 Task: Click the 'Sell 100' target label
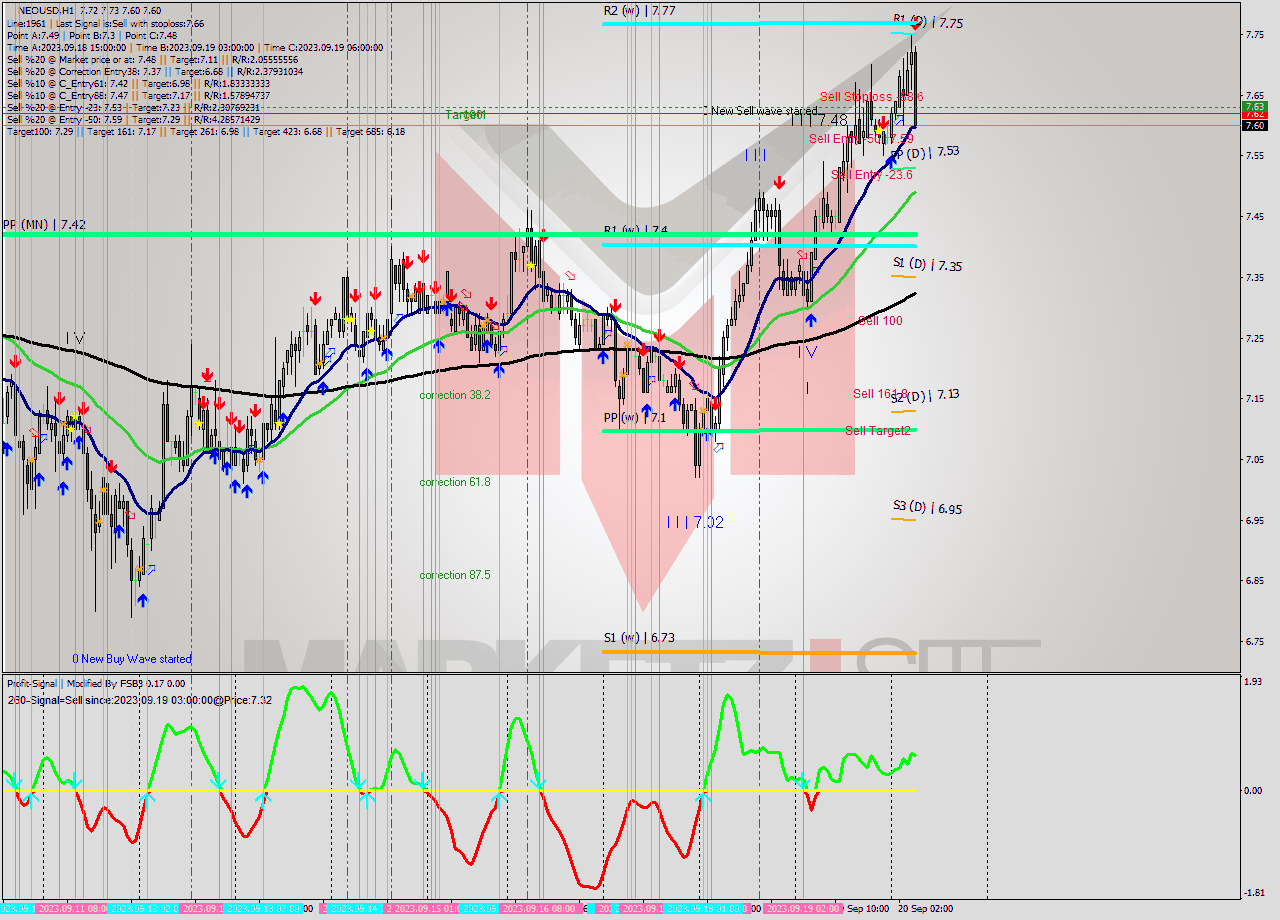(880, 321)
